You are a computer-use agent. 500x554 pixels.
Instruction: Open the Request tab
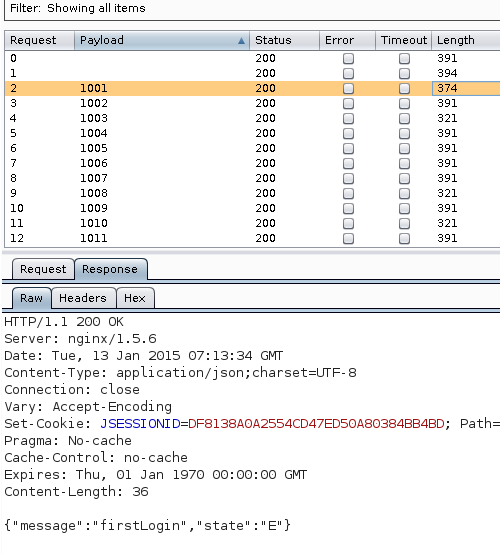click(x=43, y=269)
